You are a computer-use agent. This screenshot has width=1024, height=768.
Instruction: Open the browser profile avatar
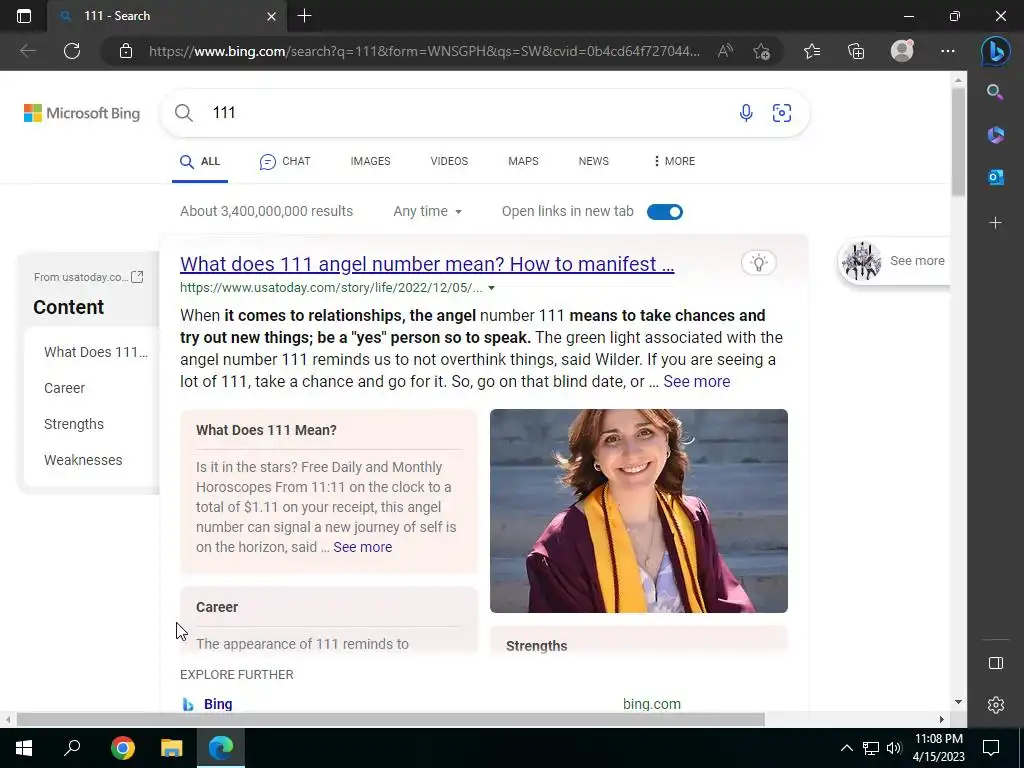tap(902, 51)
